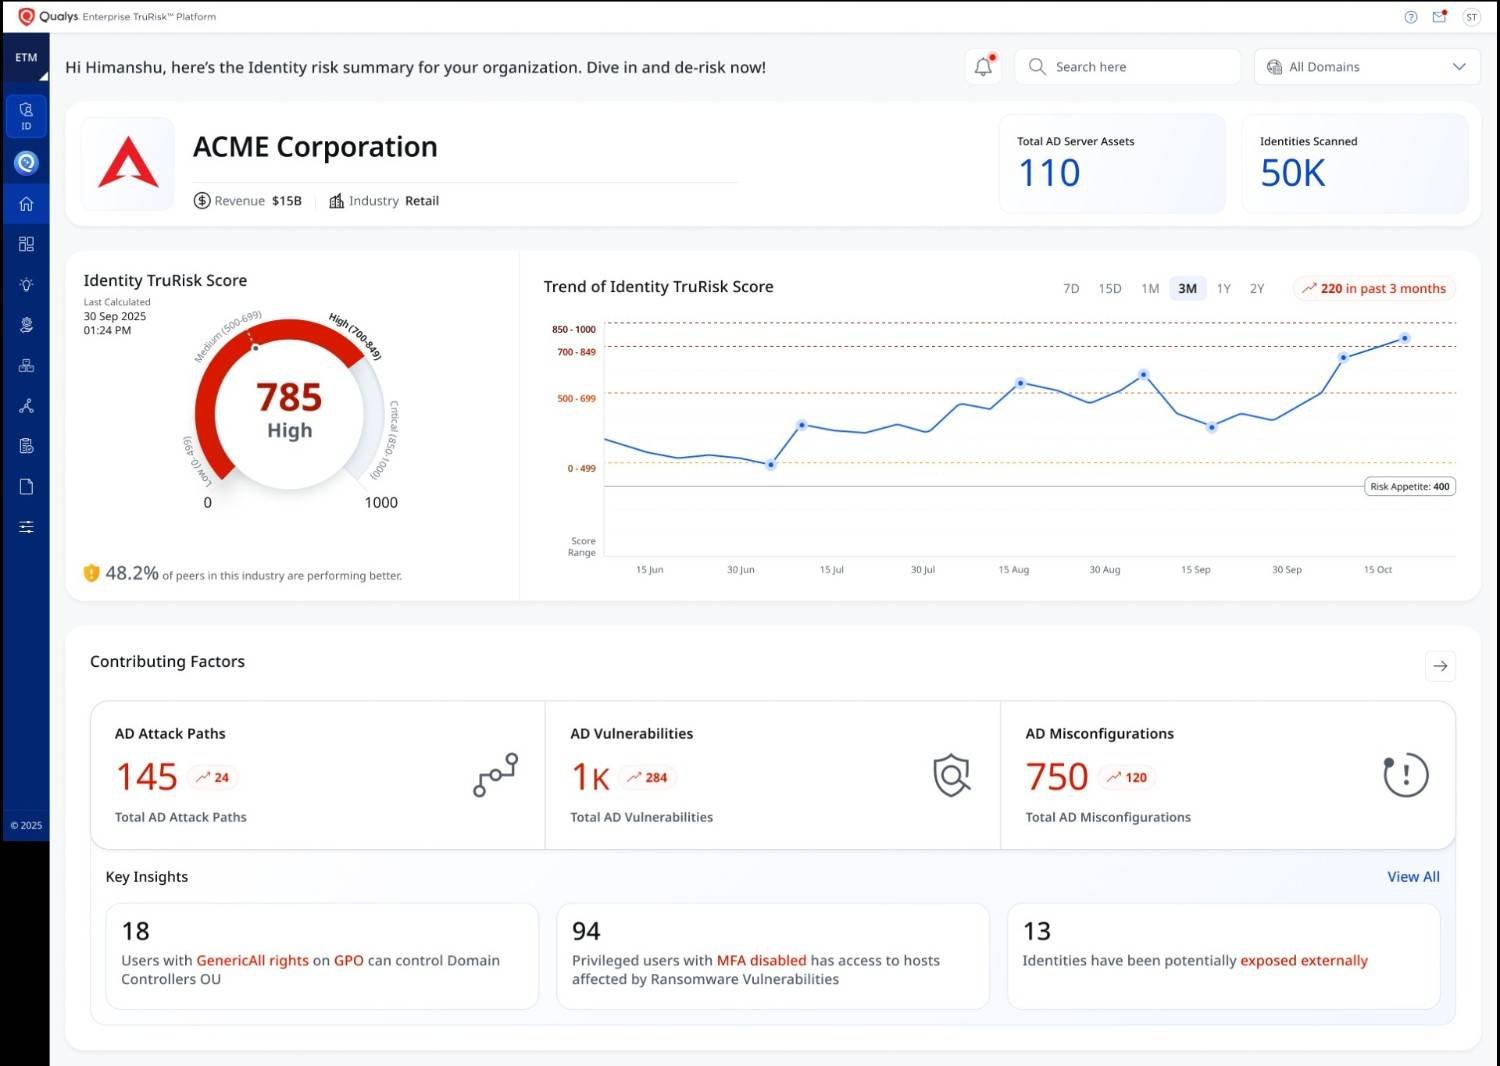This screenshot has width=1500, height=1066.
Task: Expand Contributing Factors with arrow button
Action: click(x=1439, y=666)
